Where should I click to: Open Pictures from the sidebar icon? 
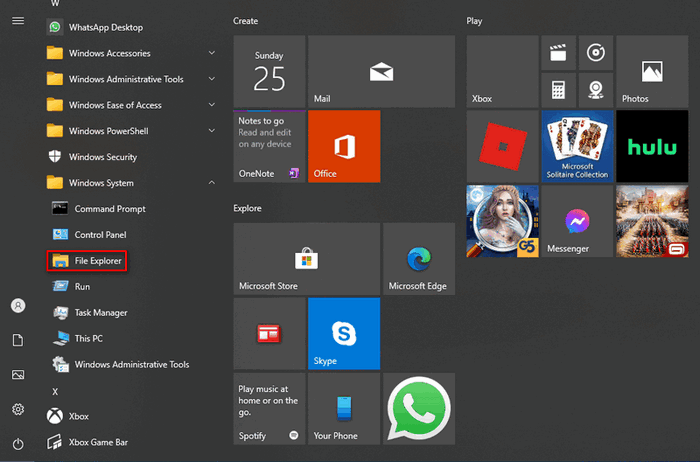(x=18, y=375)
